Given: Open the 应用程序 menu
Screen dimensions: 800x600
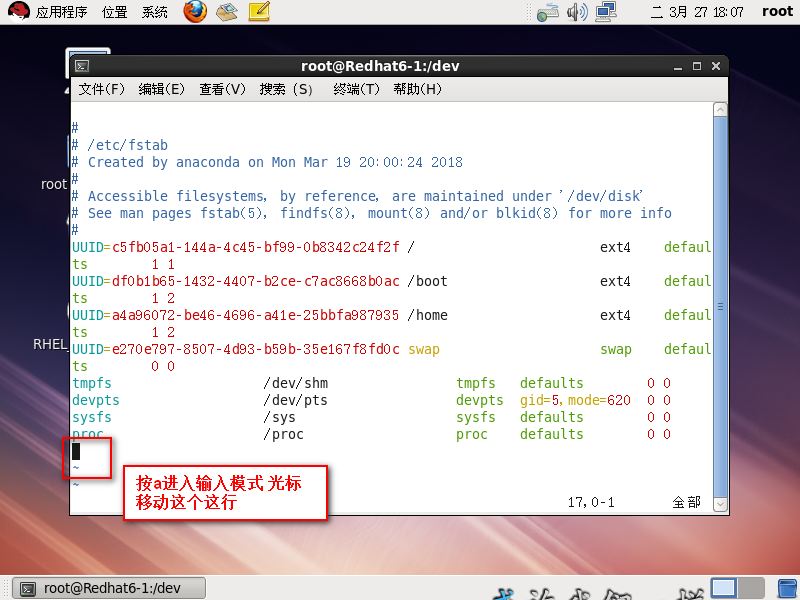Looking at the screenshot, I should [x=61, y=12].
